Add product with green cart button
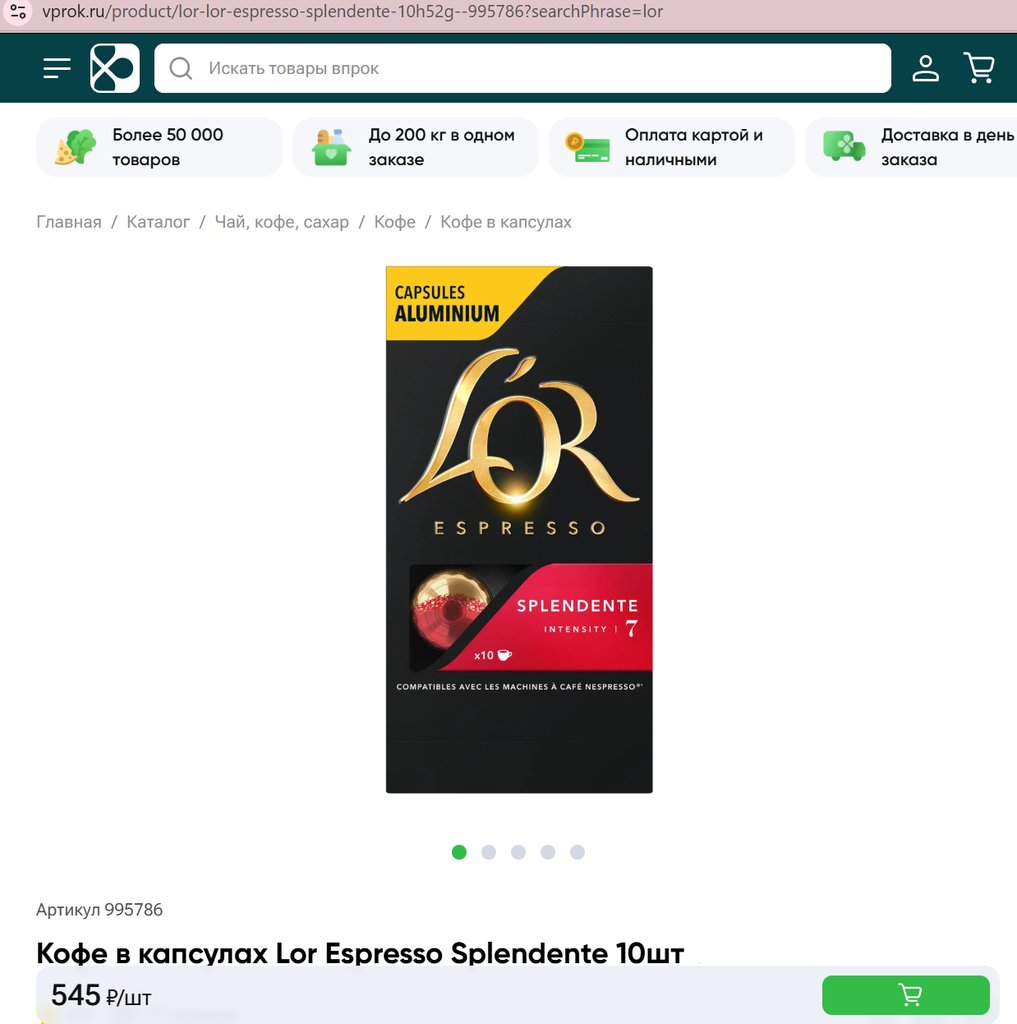The height and width of the screenshot is (1024, 1017). (x=905, y=995)
